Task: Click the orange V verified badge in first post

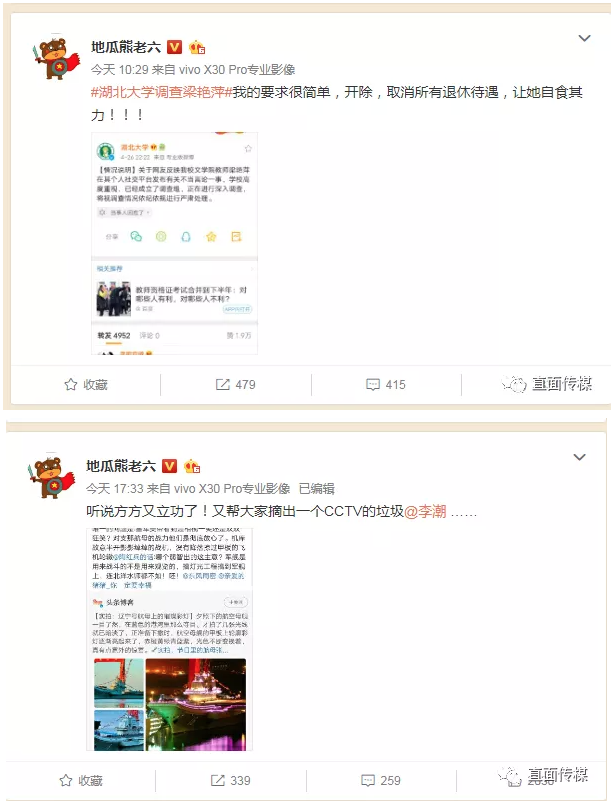Action: [x=175, y=47]
